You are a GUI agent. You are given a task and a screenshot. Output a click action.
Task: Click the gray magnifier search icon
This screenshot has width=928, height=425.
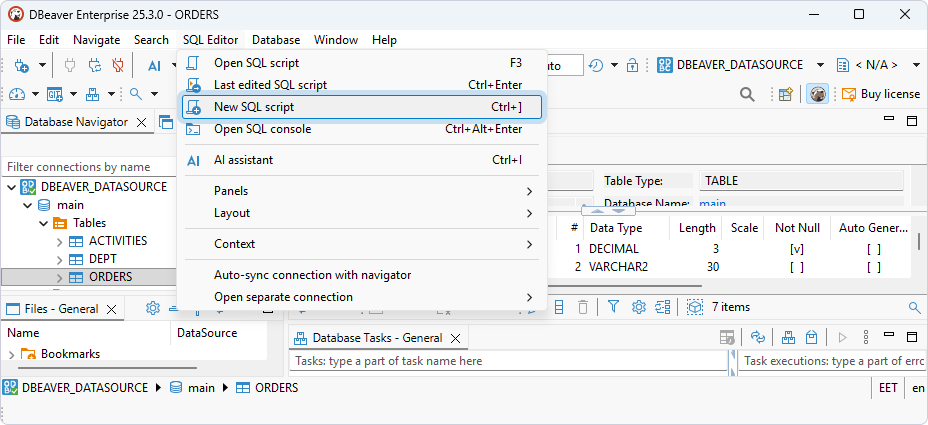(x=747, y=94)
